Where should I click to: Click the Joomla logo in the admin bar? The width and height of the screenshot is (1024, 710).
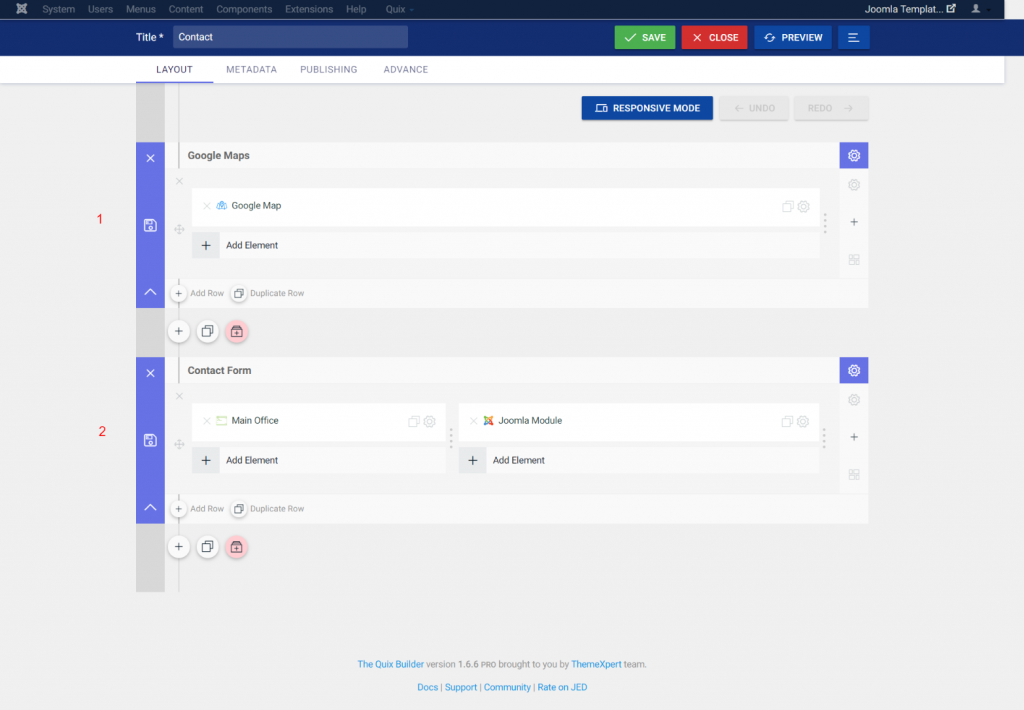click(x=22, y=9)
